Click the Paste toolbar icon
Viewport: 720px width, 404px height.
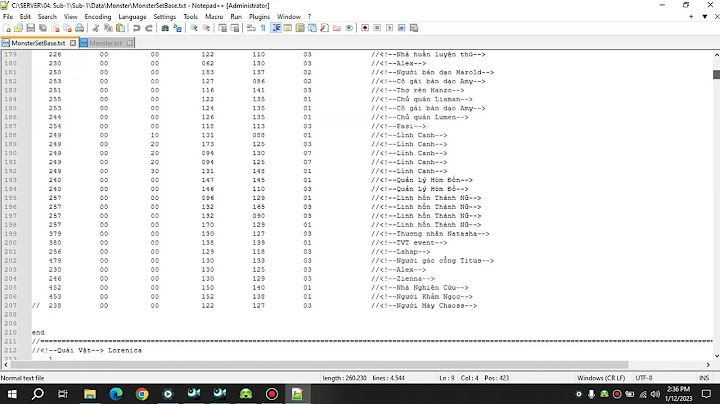point(120,28)
